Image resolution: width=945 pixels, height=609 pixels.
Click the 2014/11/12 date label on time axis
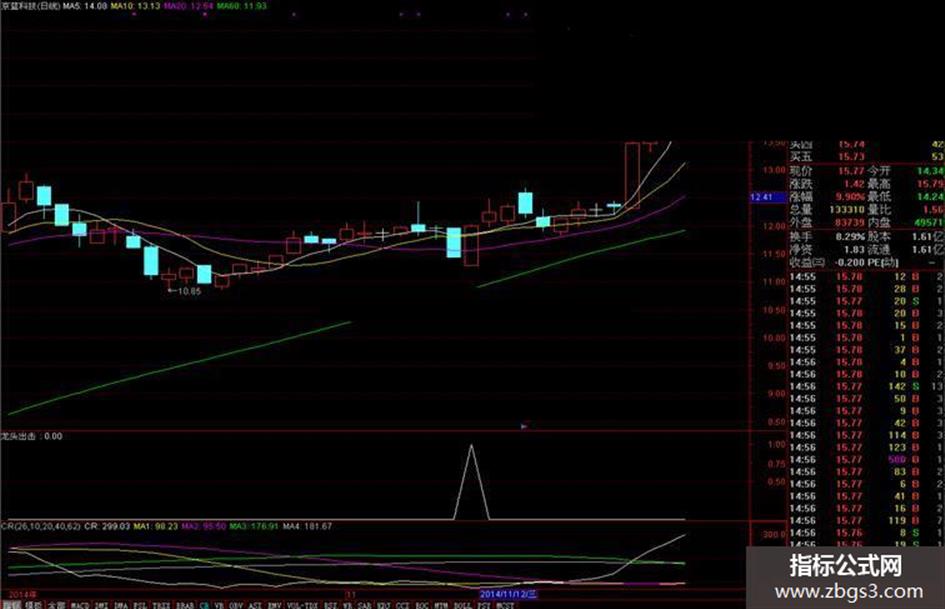(507, 594)
